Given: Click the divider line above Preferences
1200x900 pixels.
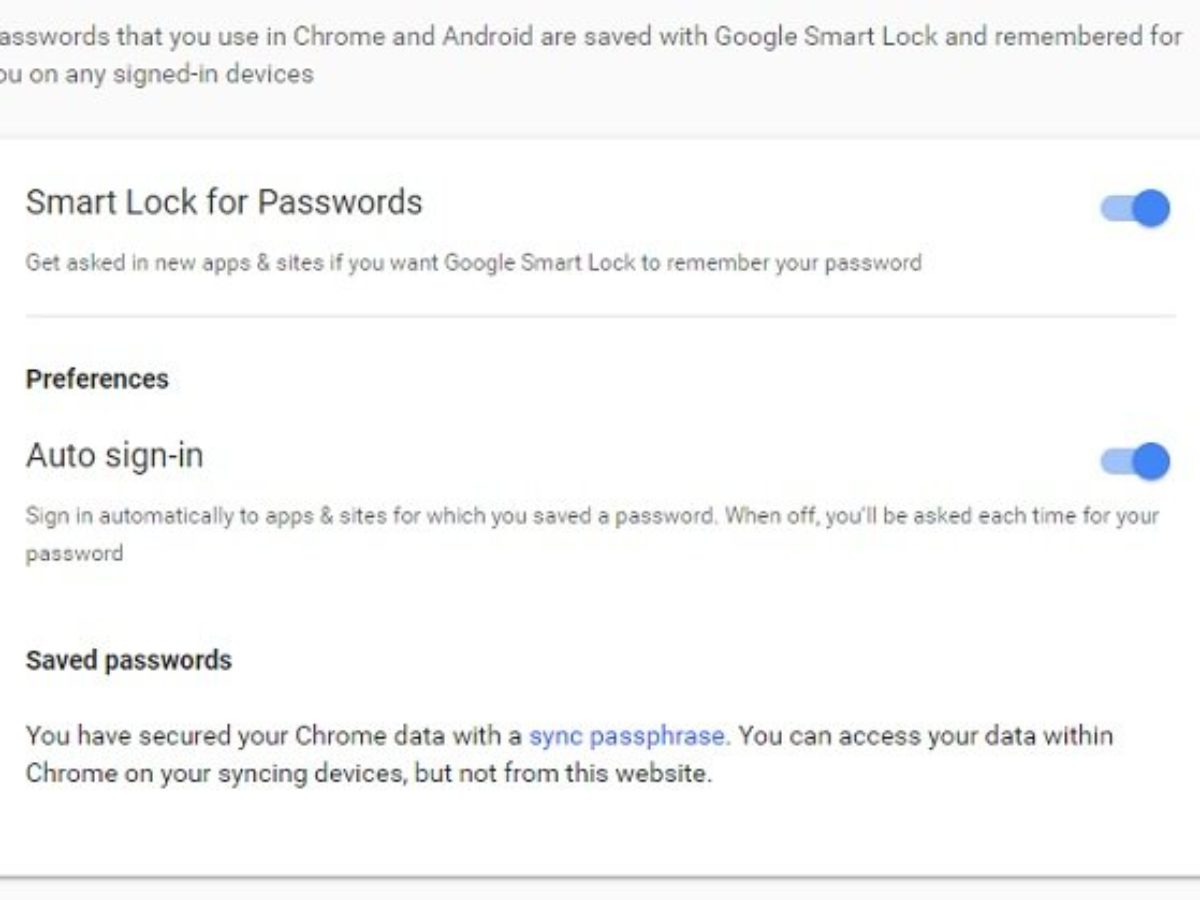Looking at the screenshot, I should click(x=600, y=316).
